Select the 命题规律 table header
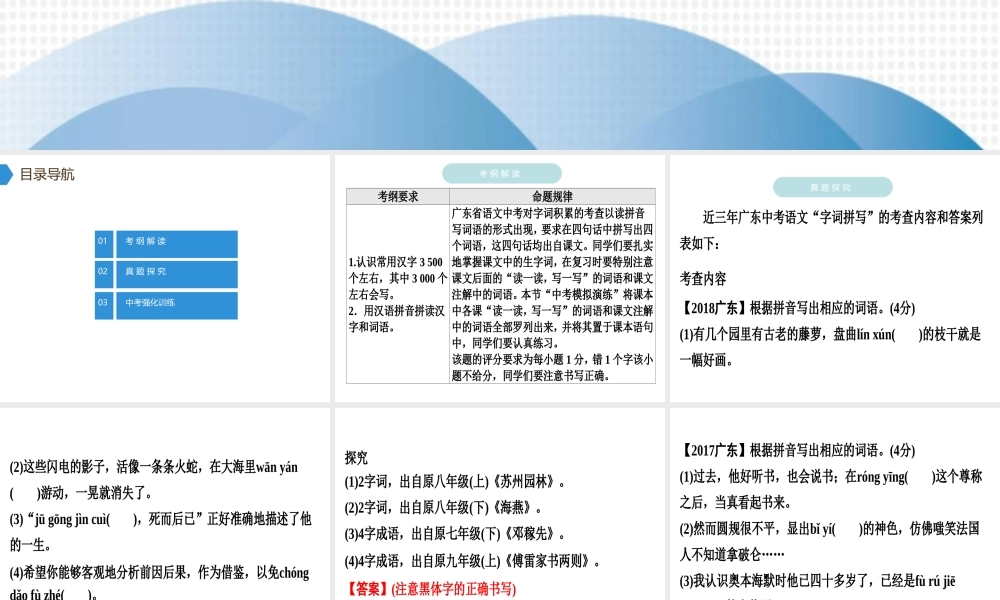Screen dimensions: 1000x600 [552, 196]
